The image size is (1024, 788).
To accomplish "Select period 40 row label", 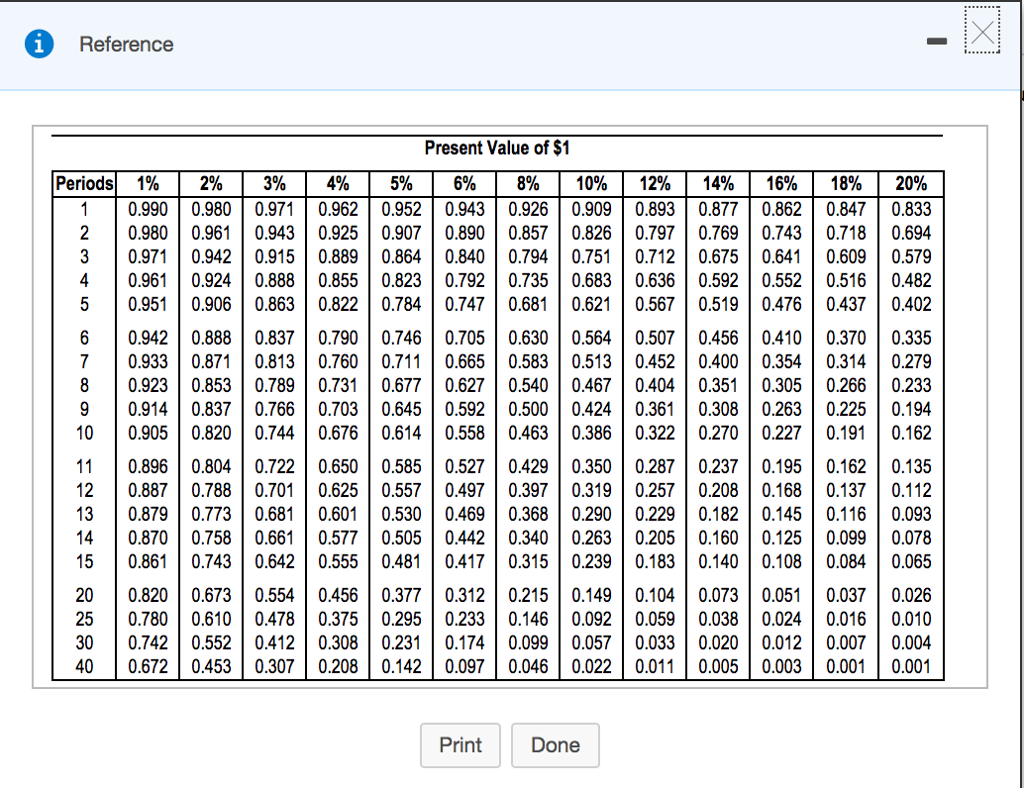I will (83, 667).
